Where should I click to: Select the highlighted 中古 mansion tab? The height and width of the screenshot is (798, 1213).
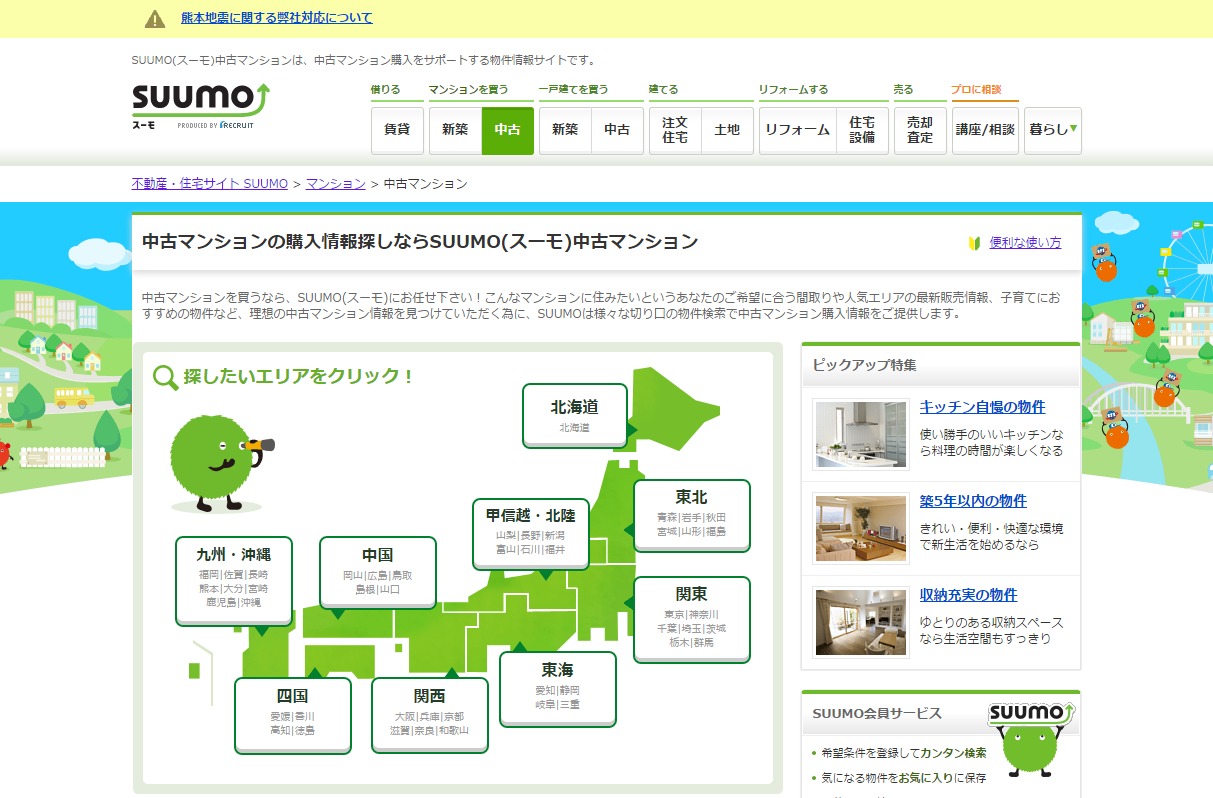pos(508,131)
